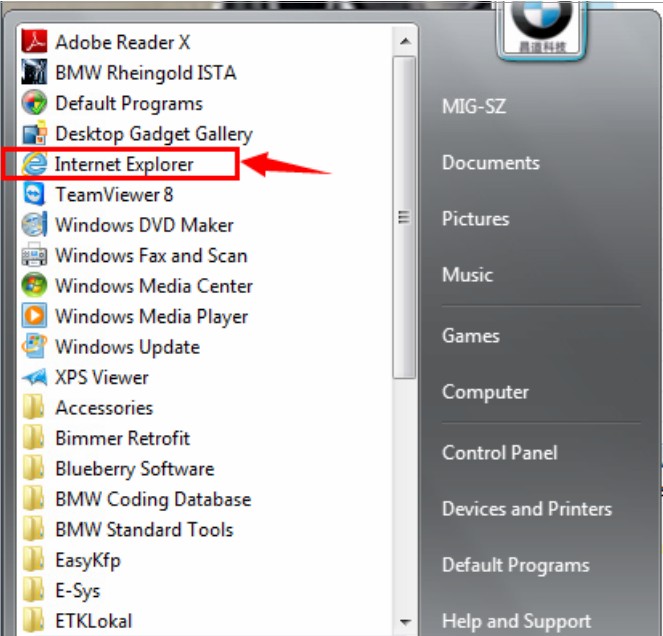The width and height of the screenshot is (663, 636).
Task: Click the Windows Update icon
Action: (x=34, y=346)
